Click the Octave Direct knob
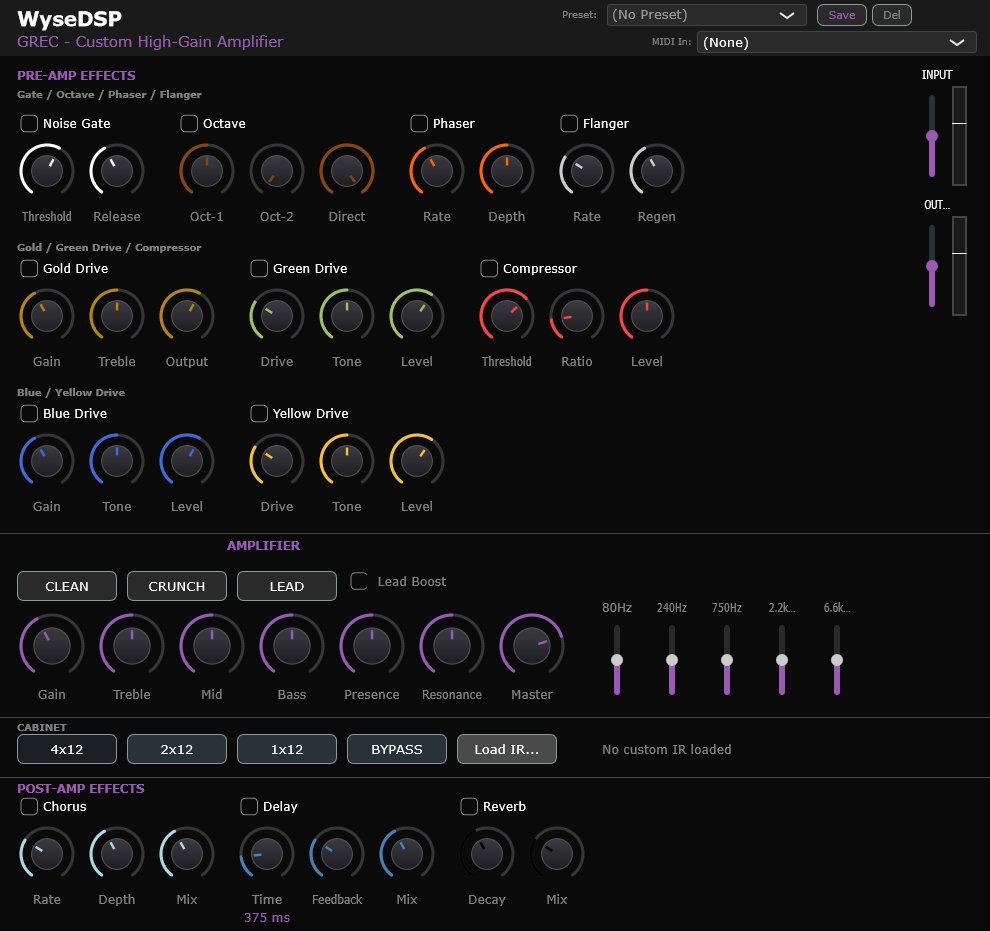 pos(347,170)
